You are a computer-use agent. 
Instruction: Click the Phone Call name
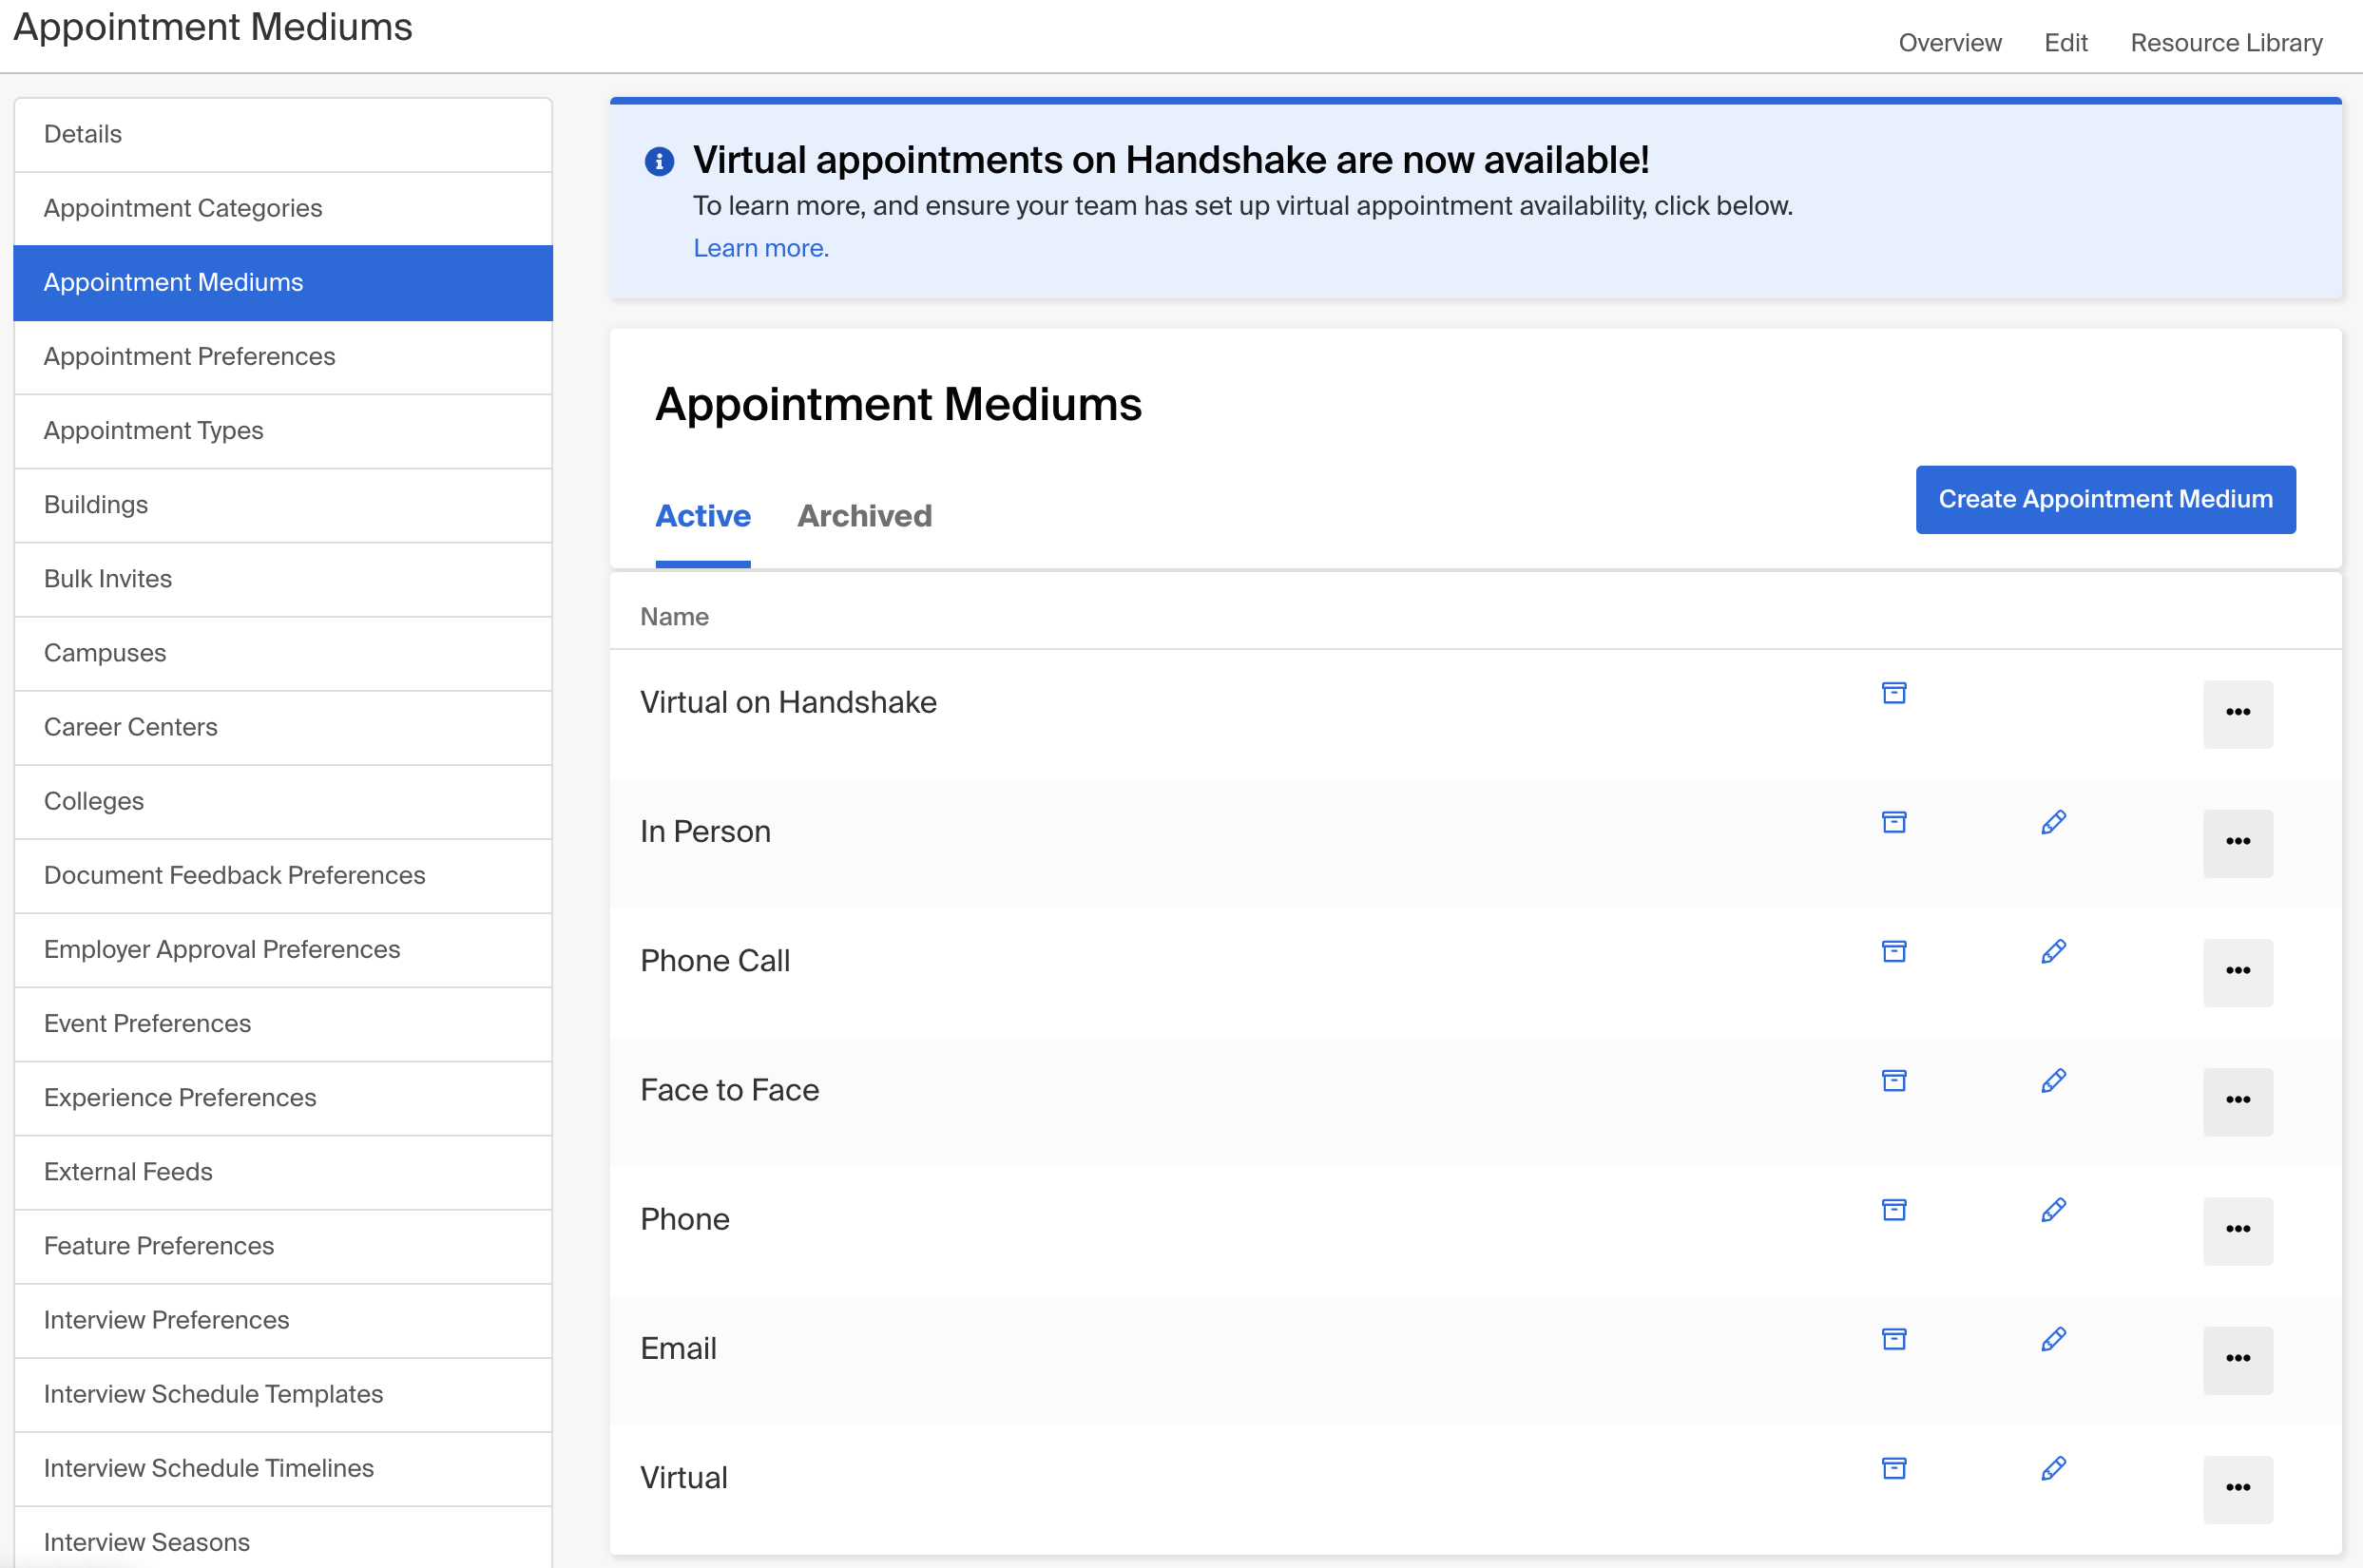(x=715, y=960)
